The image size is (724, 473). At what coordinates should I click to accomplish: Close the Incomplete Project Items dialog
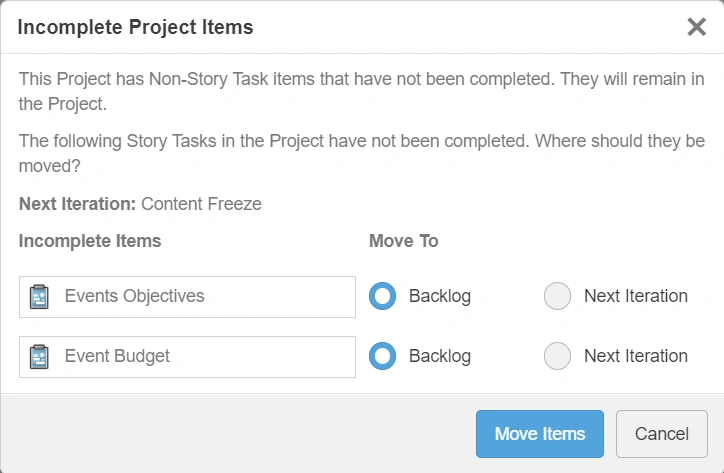[x=697, y=27]
